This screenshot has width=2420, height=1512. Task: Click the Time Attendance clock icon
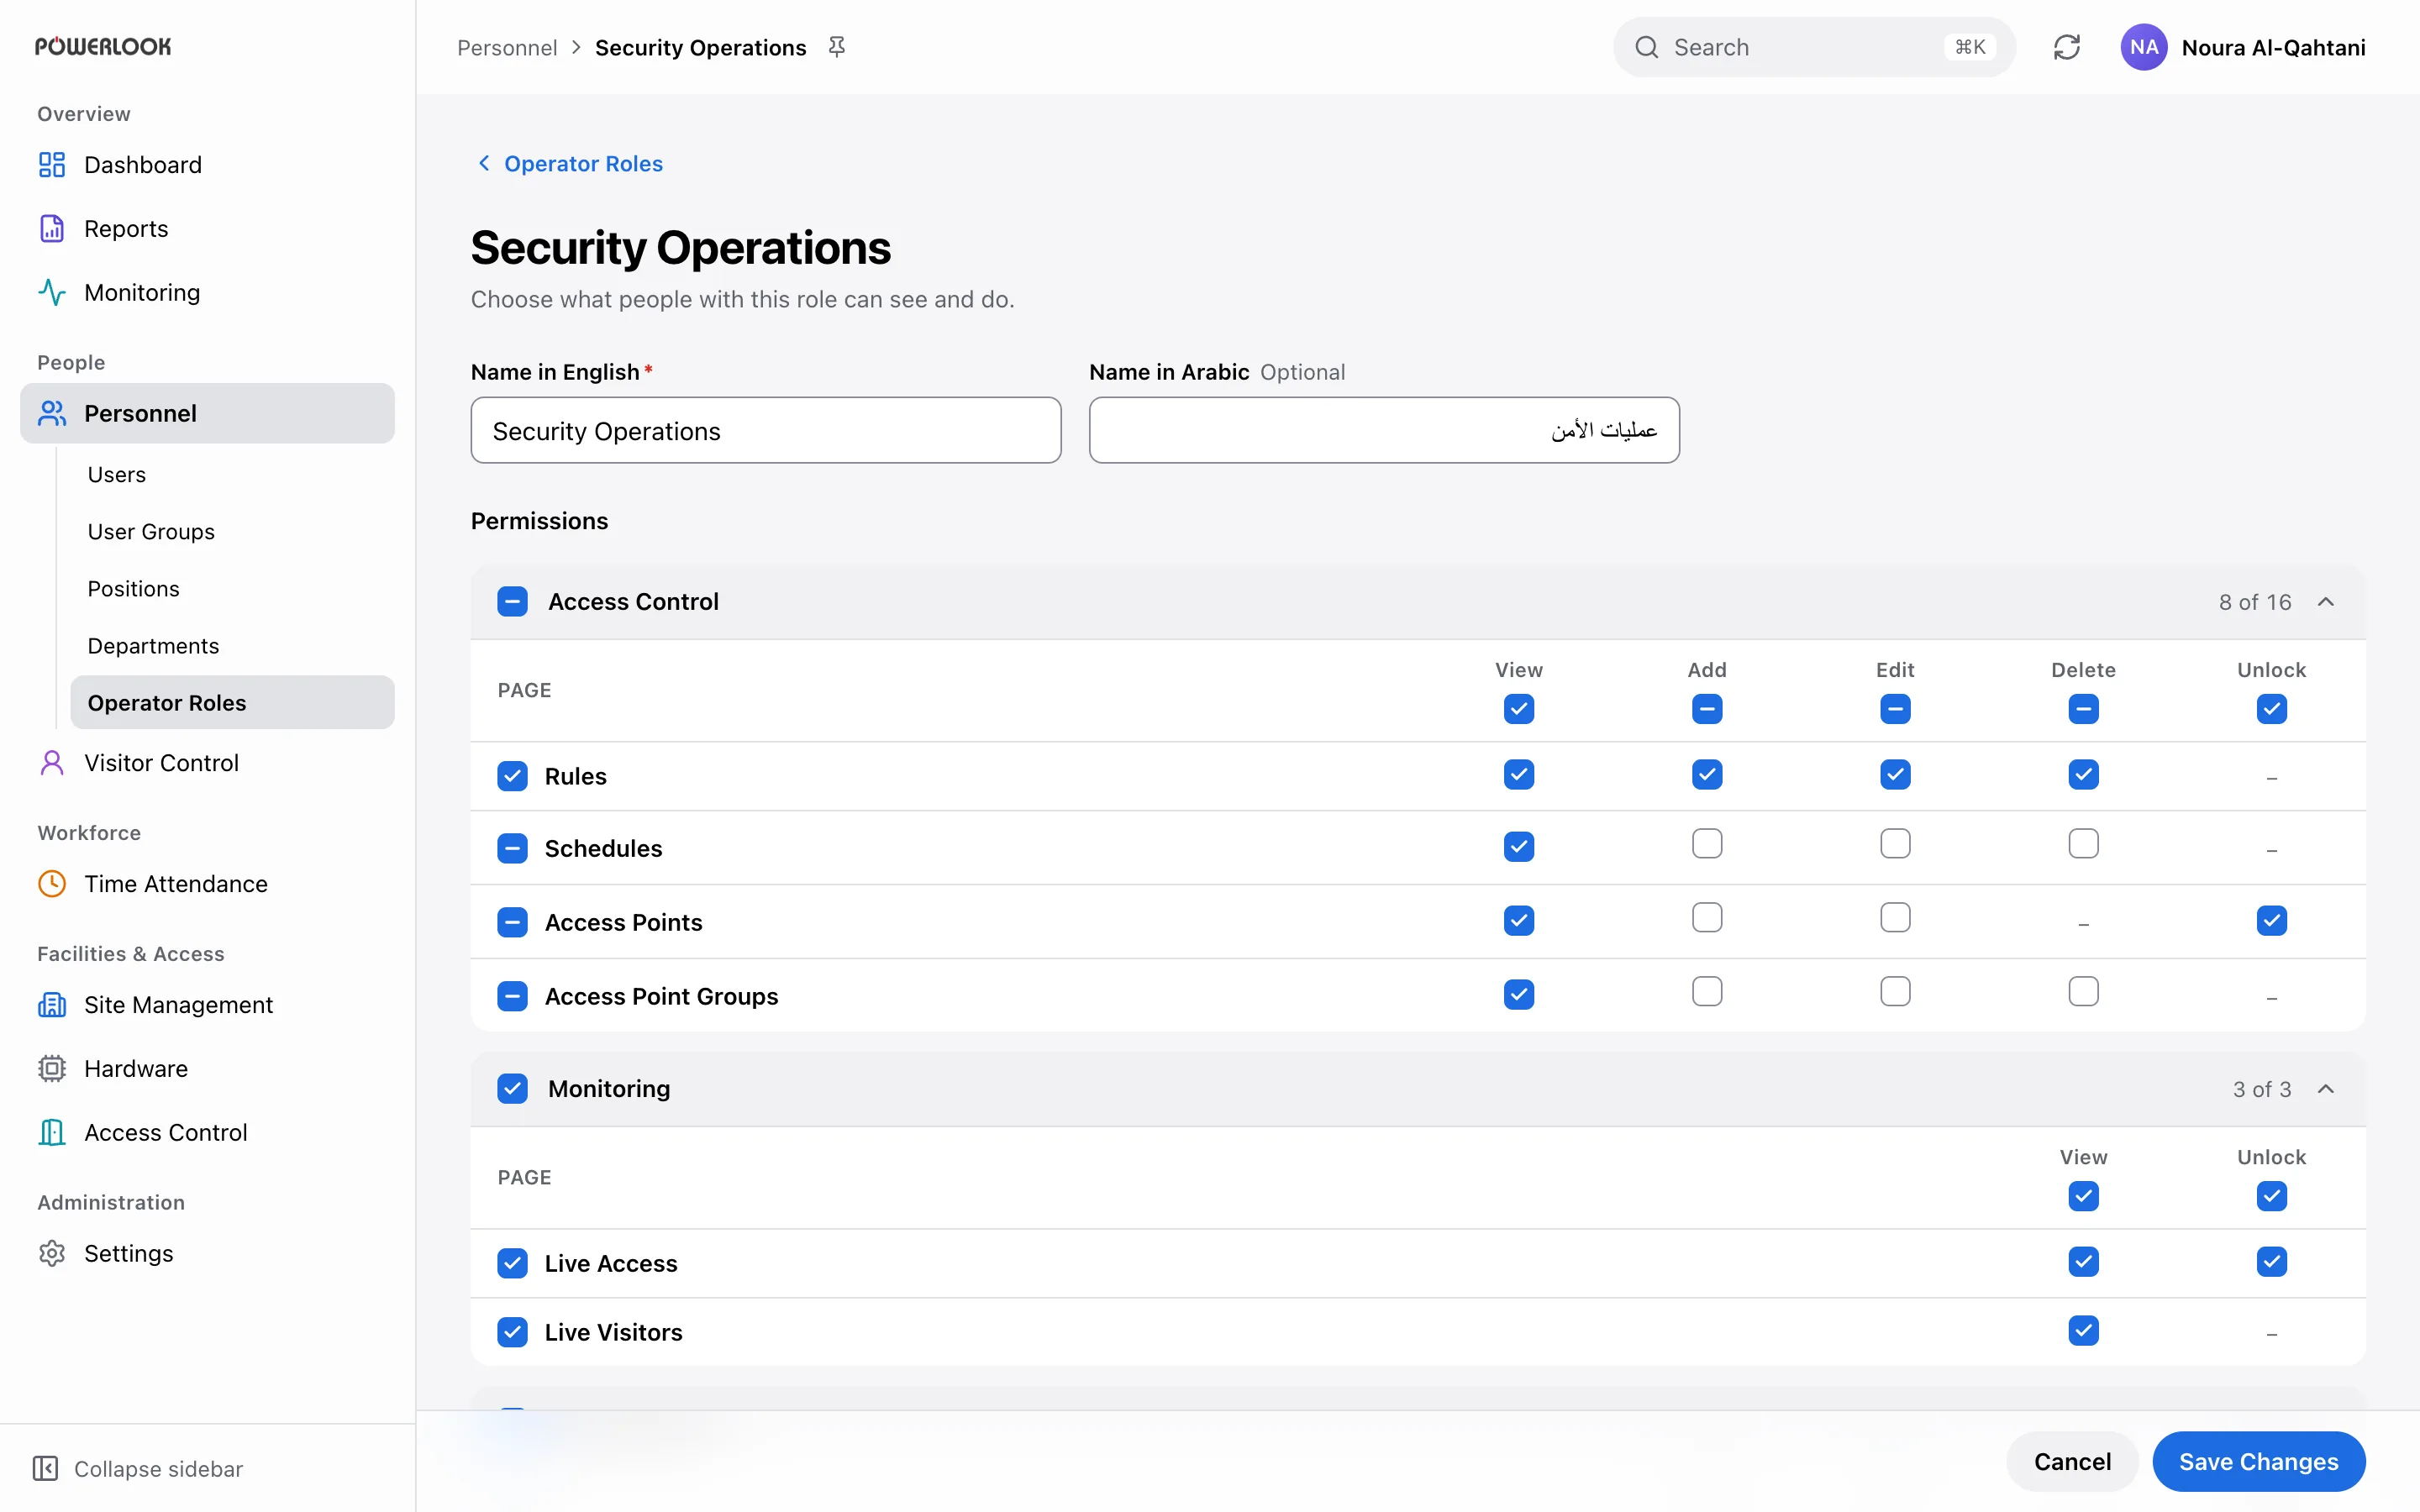click(x=52, y=884)
